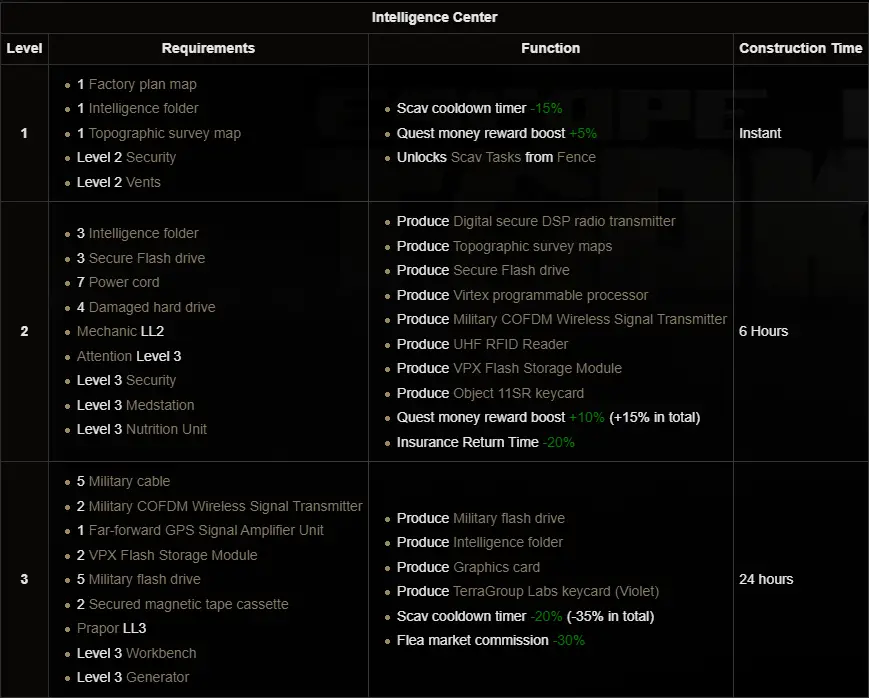
Task: Open the Graphics card link
Action: tap(496, 567)
